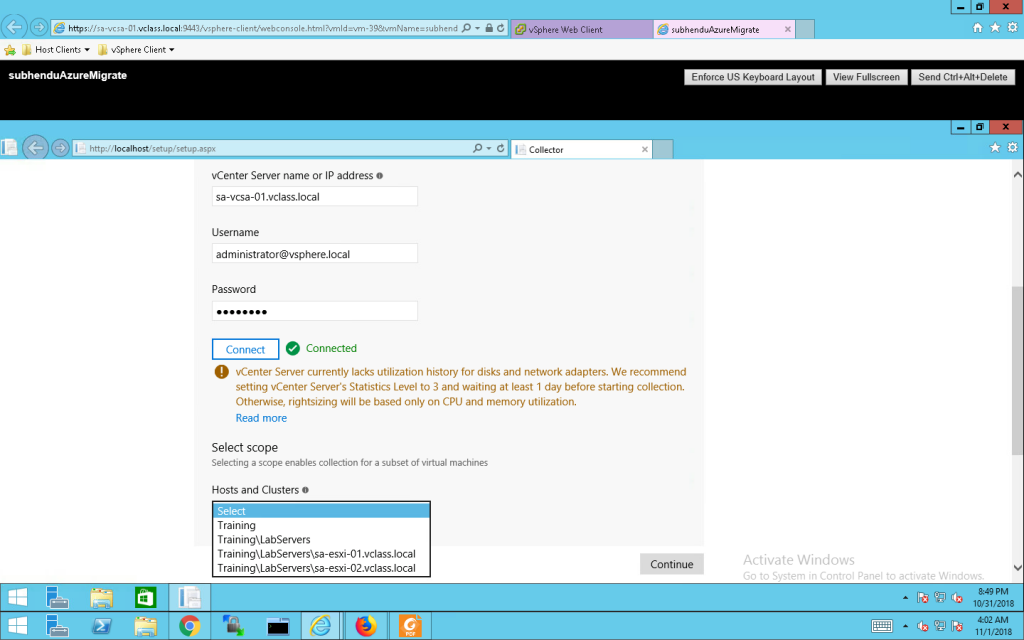Choose sa-esxi-01.vclass.local scope option
The width and height of the screenshot is (1024, 640).
pos(321,554)
